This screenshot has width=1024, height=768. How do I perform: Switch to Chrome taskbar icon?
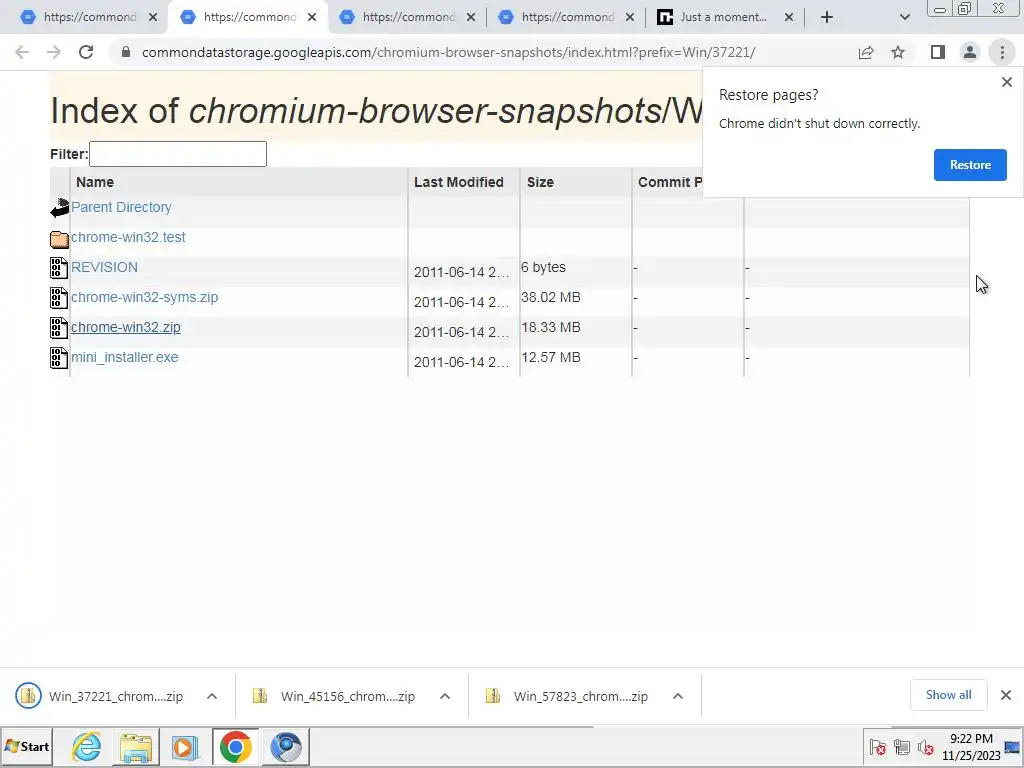(235, 746)
